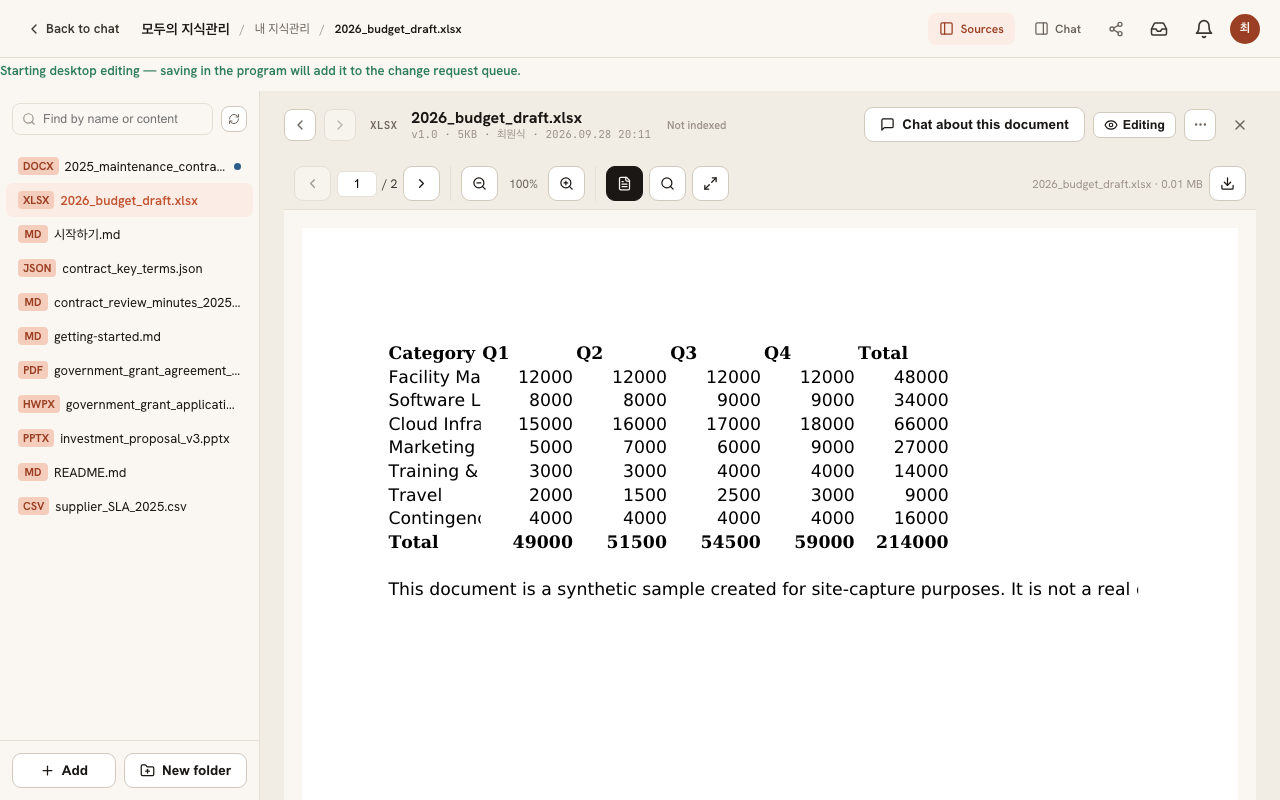Screen dimensions: 1280x800
Task: Open the more options ellipsis menu
Action: (x=1200, y=125)
